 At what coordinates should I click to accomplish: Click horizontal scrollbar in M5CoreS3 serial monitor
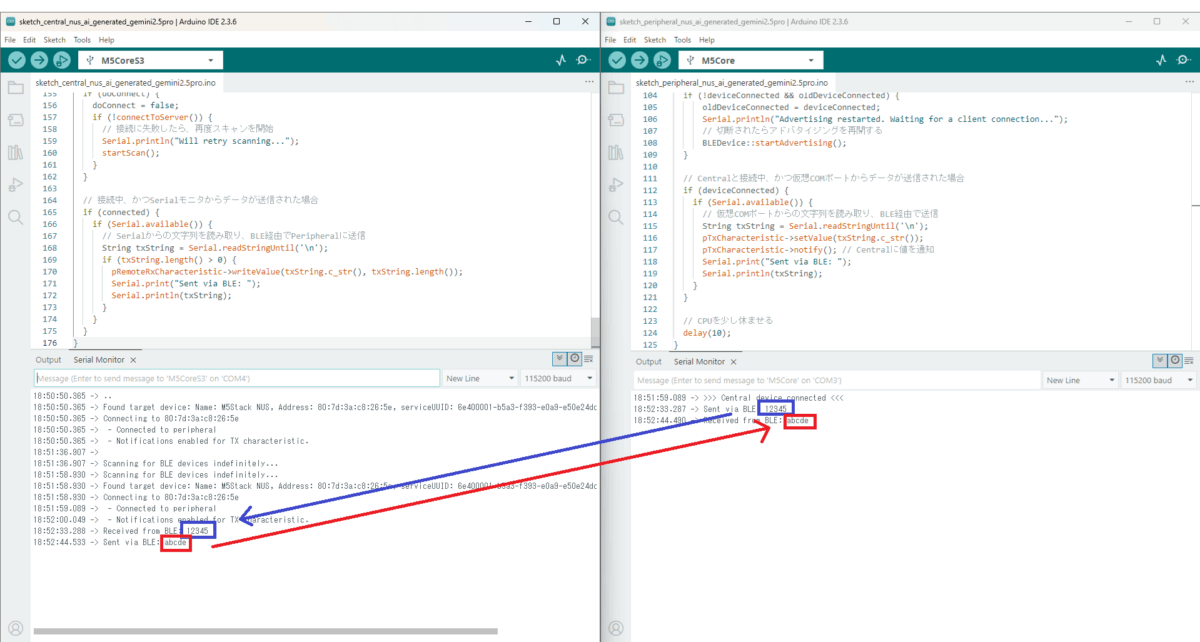tap(265, 631)
